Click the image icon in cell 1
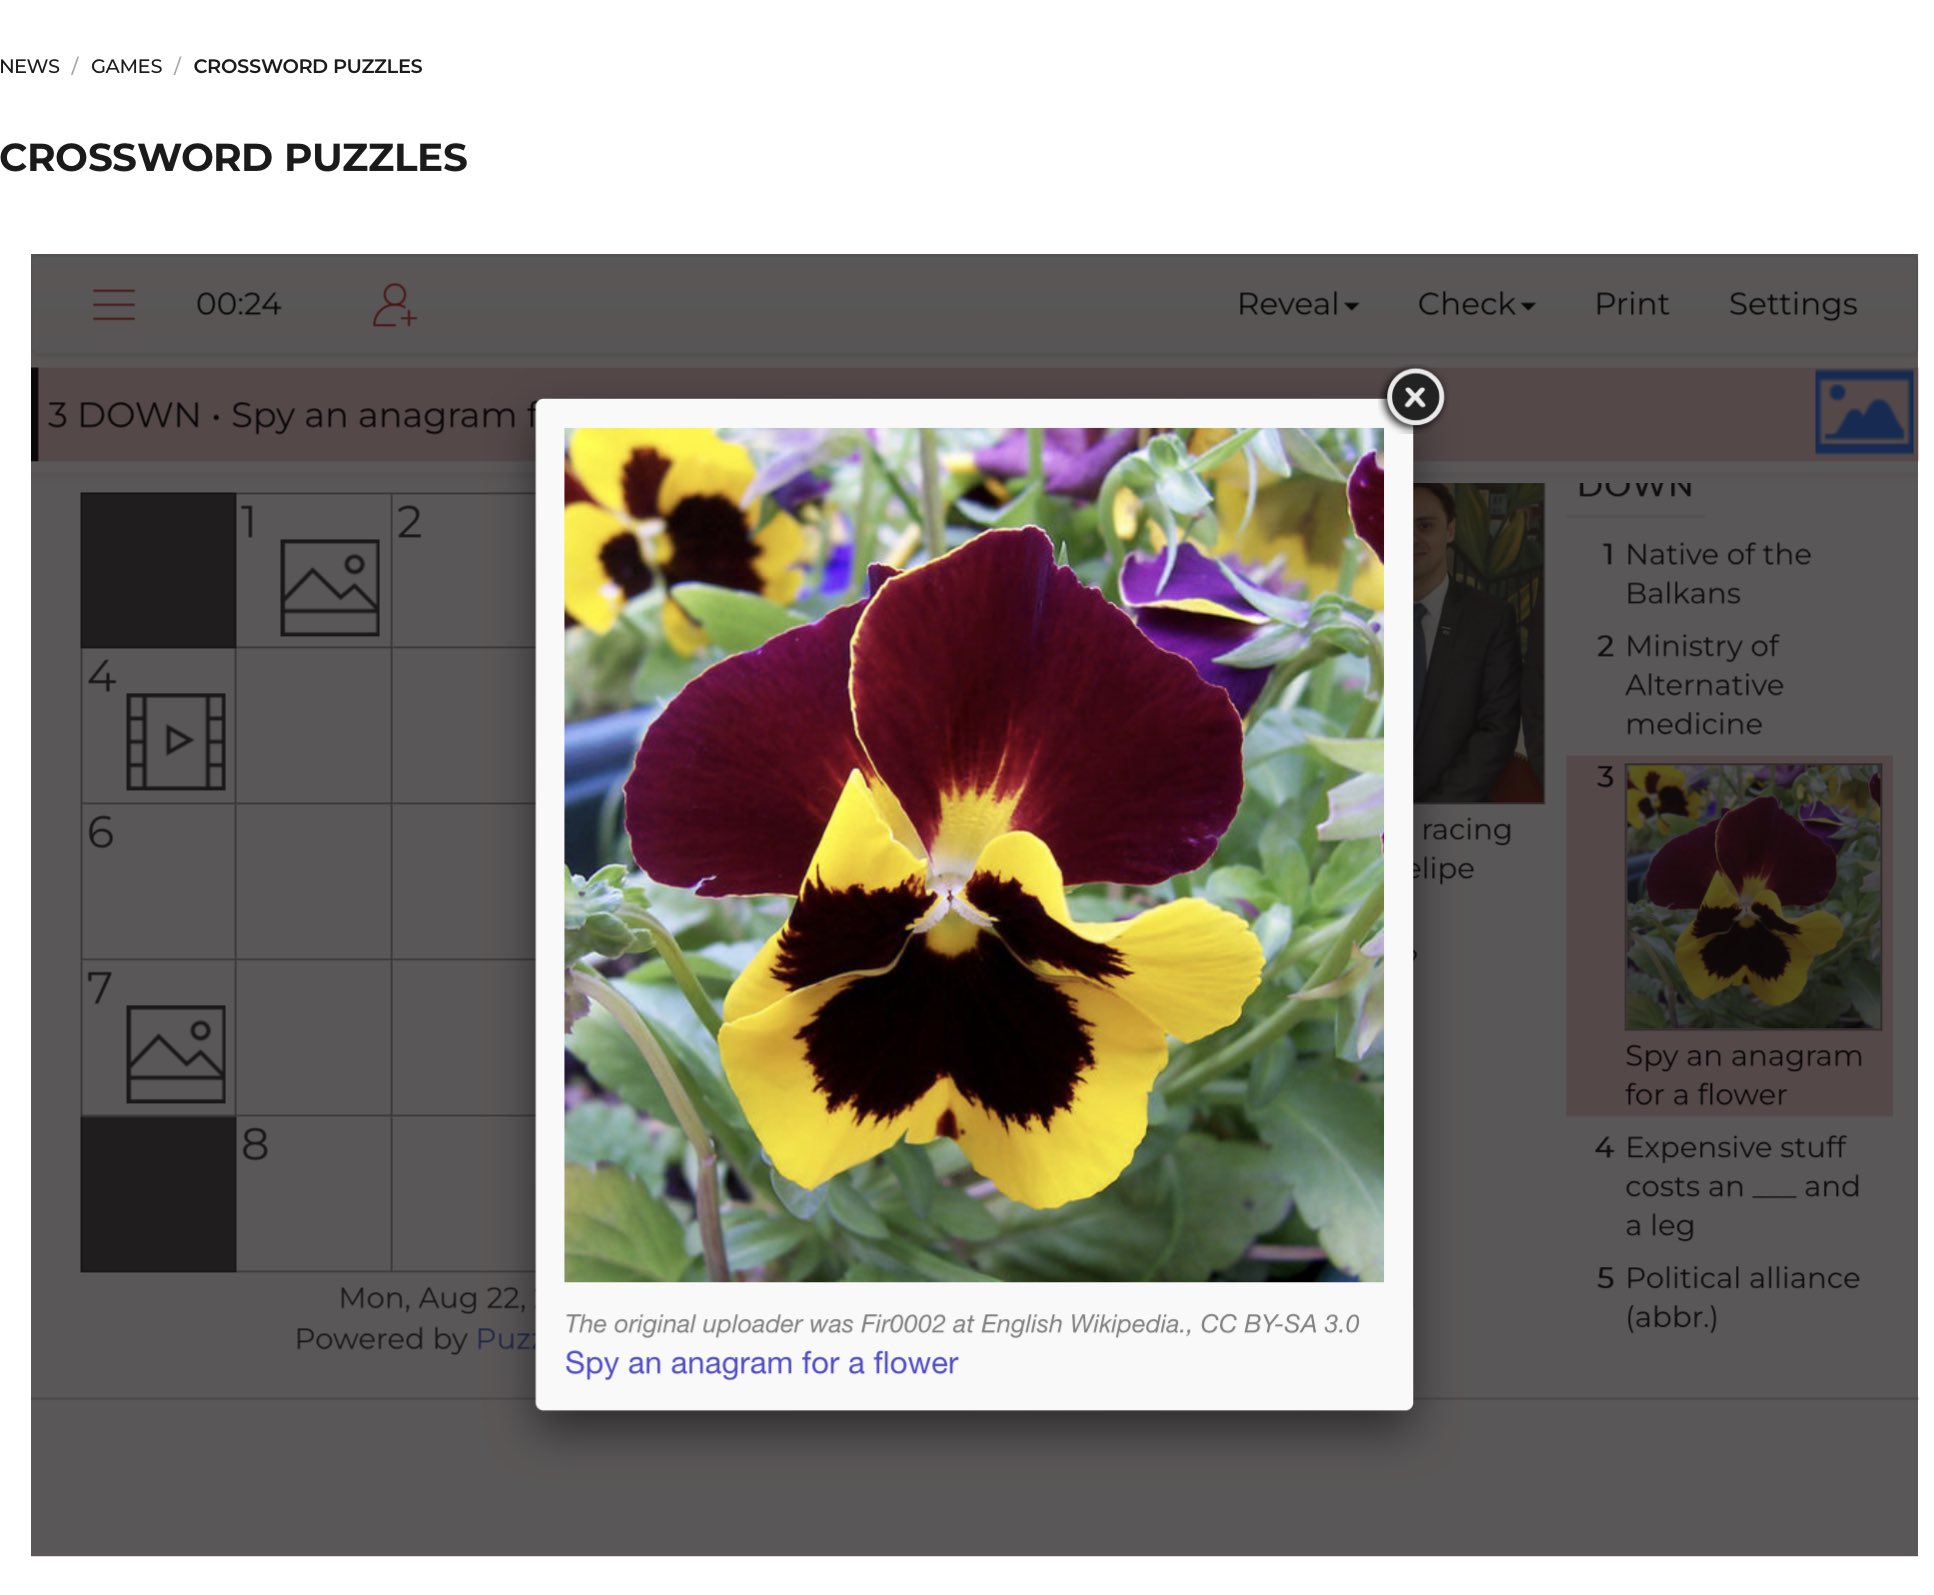The height and width of the screenshot is (1595, 1934). point(329,588)
